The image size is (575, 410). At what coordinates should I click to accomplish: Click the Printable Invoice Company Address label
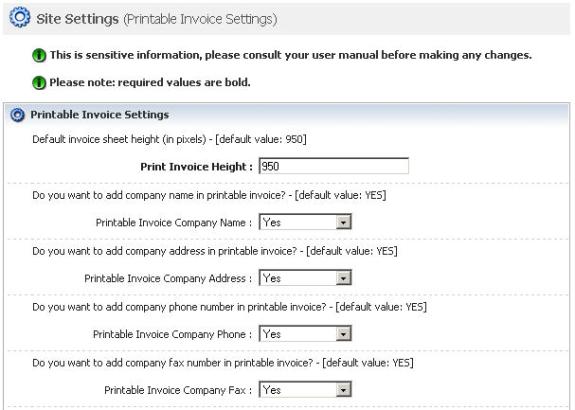(x=168, y=278)
